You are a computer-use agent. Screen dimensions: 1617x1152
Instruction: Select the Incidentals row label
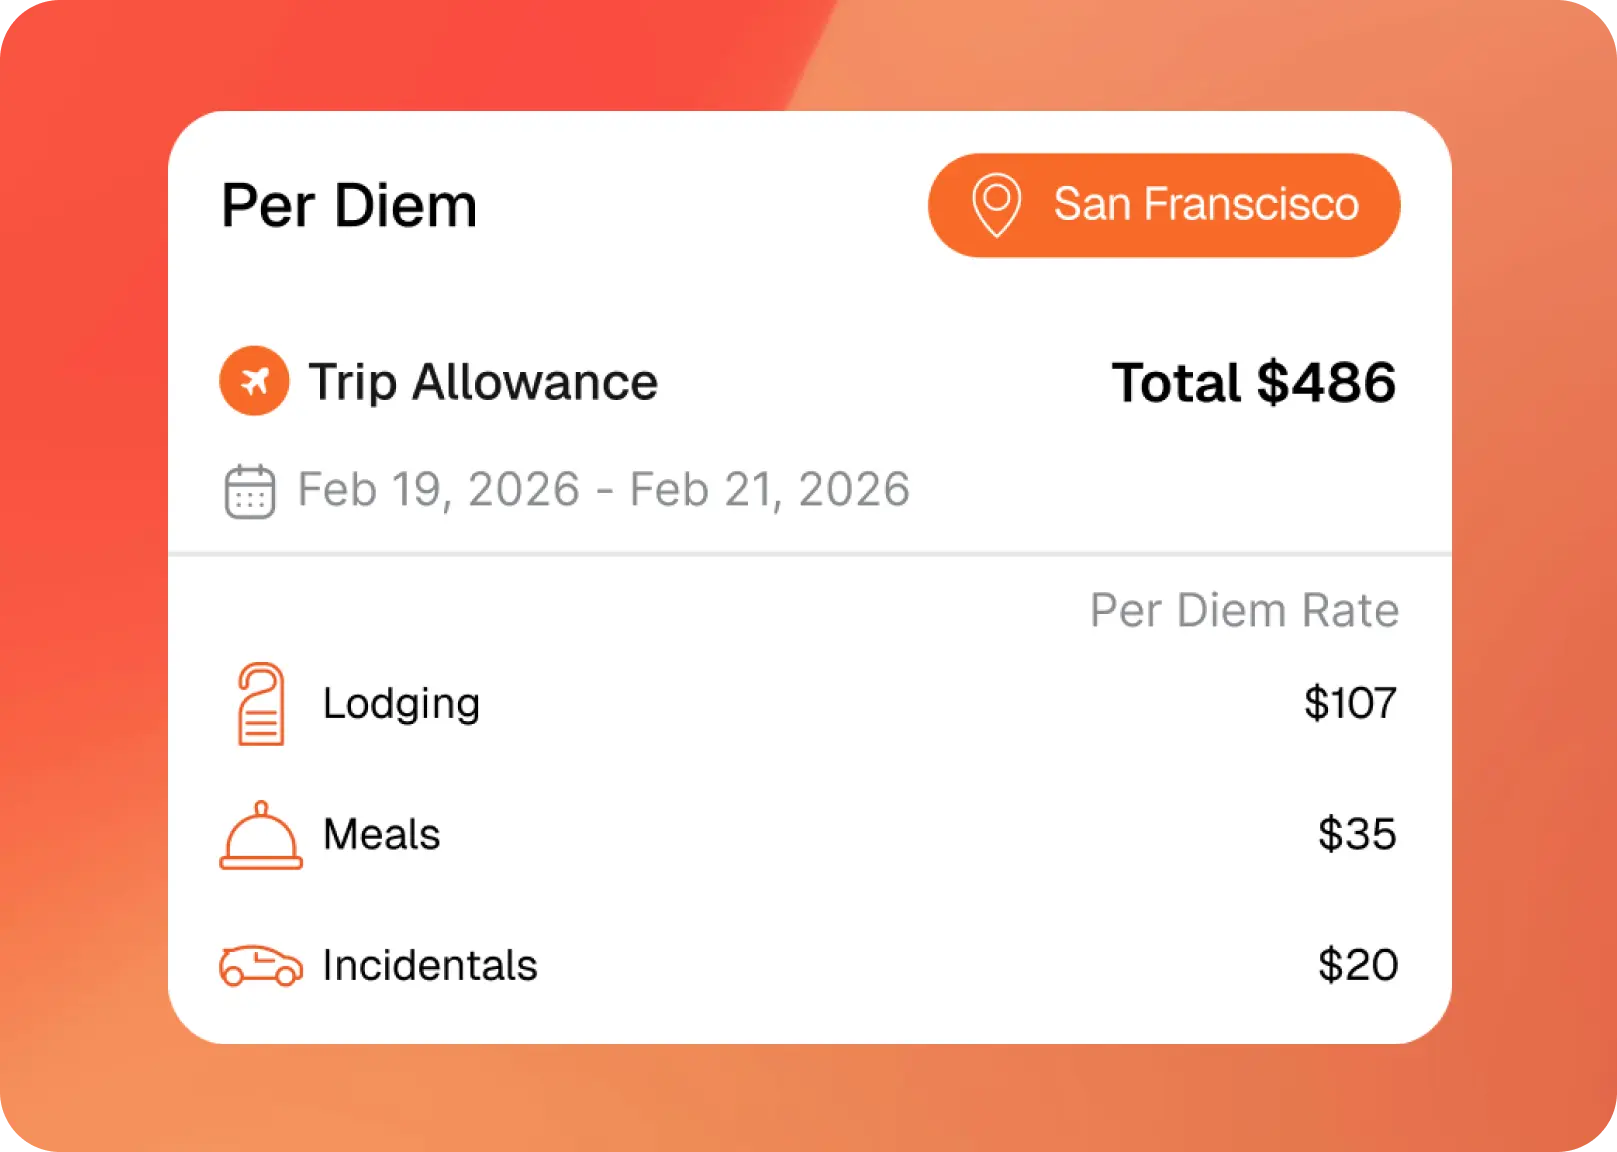coord(430,965)
